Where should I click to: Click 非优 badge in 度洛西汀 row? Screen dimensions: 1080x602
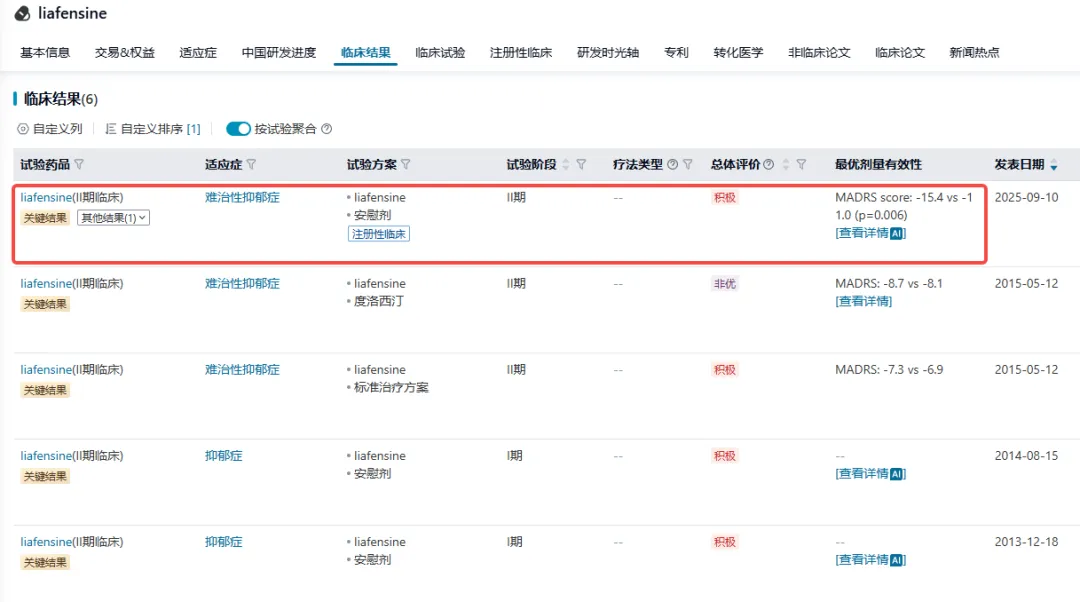point(725,283)
